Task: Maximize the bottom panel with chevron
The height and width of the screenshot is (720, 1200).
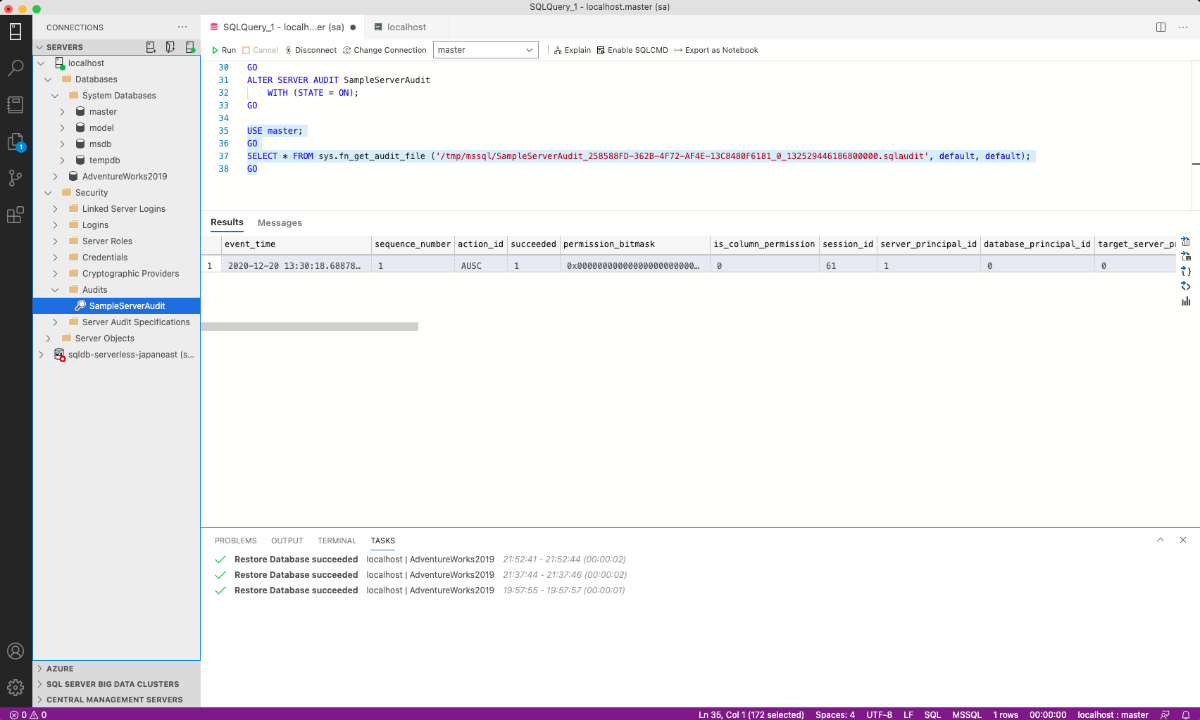Action: [x=1161, y=540]
